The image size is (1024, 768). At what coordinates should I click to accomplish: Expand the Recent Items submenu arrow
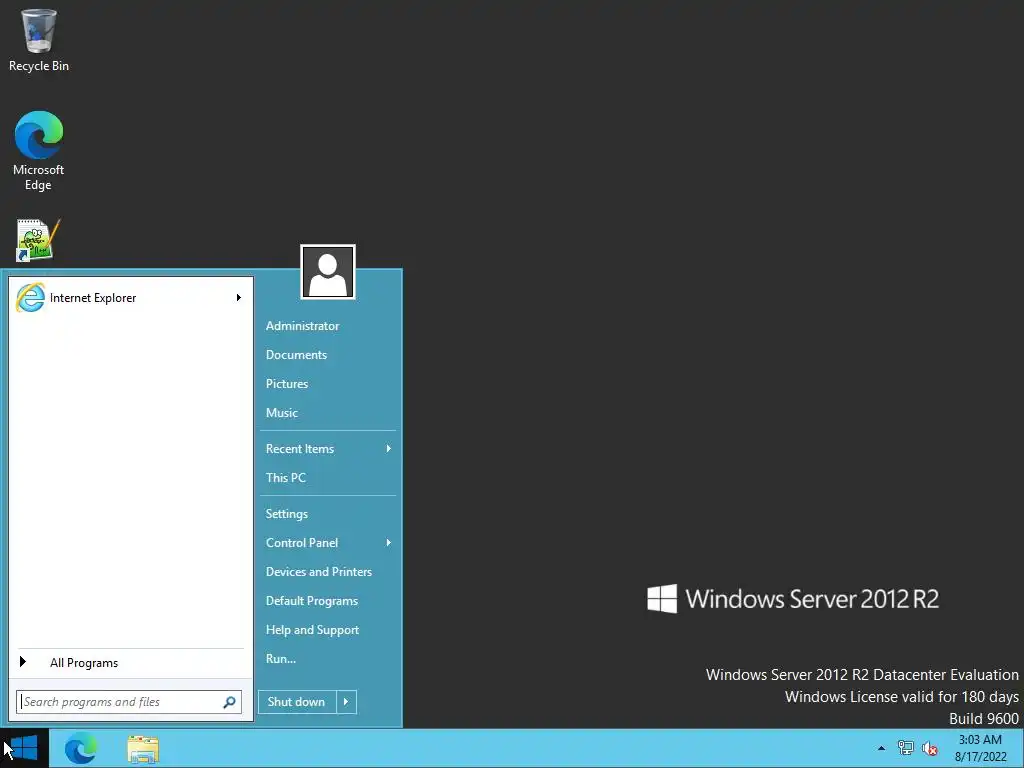click(x=389, y=449)
